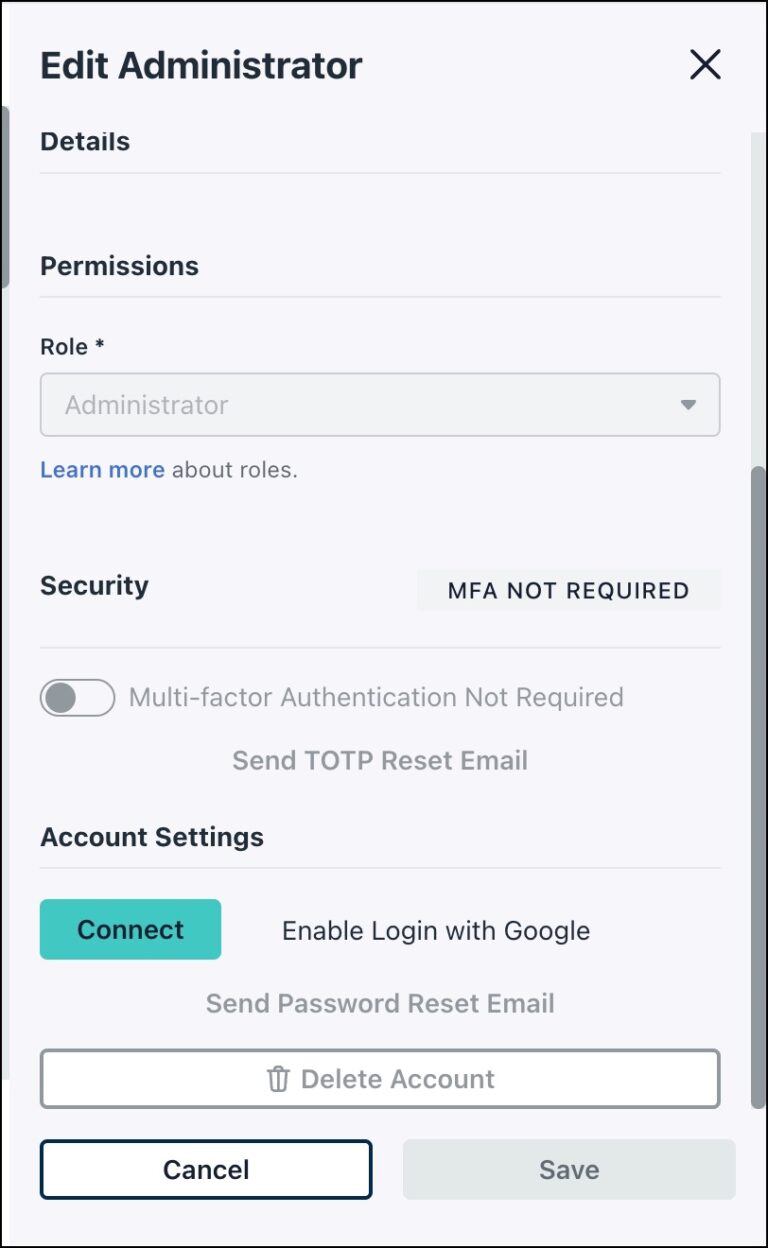Image resolution: width=768 pixels, height=1248 pixels.
Task: Click the trash icon on Delete Account
Action: [x=280, y=1078]
